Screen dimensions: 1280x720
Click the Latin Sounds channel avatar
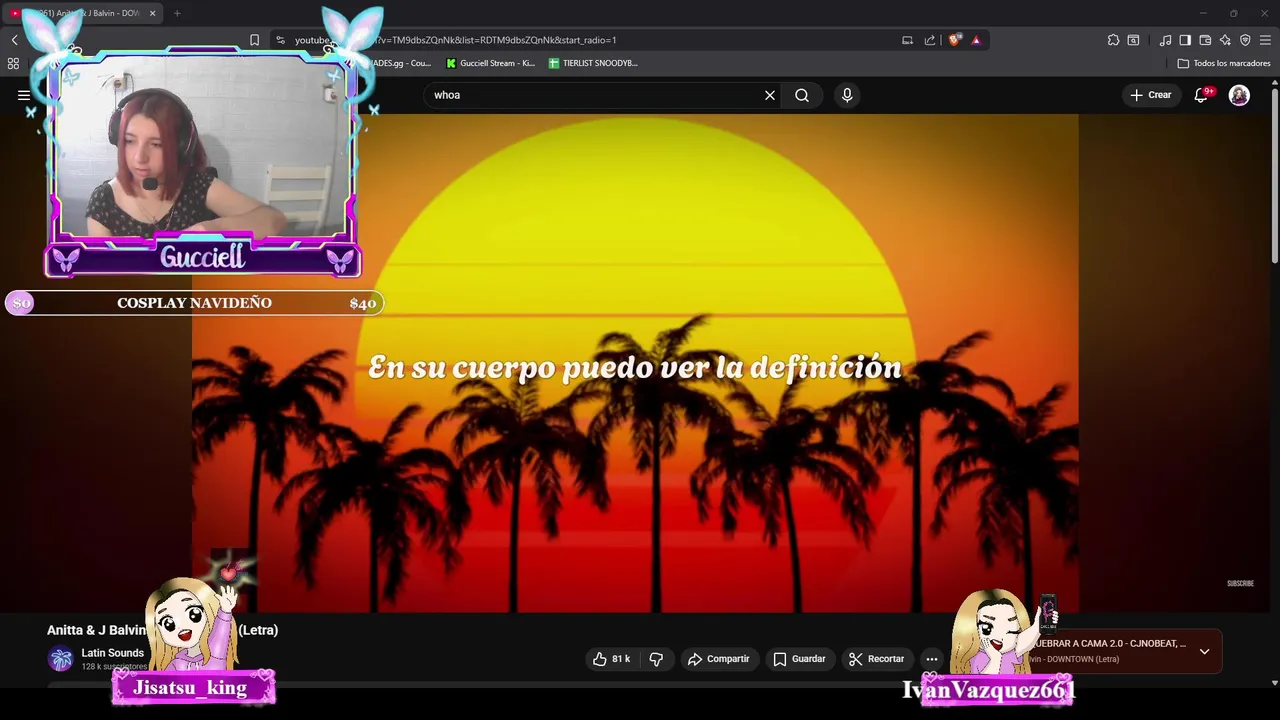click(61, 659)
